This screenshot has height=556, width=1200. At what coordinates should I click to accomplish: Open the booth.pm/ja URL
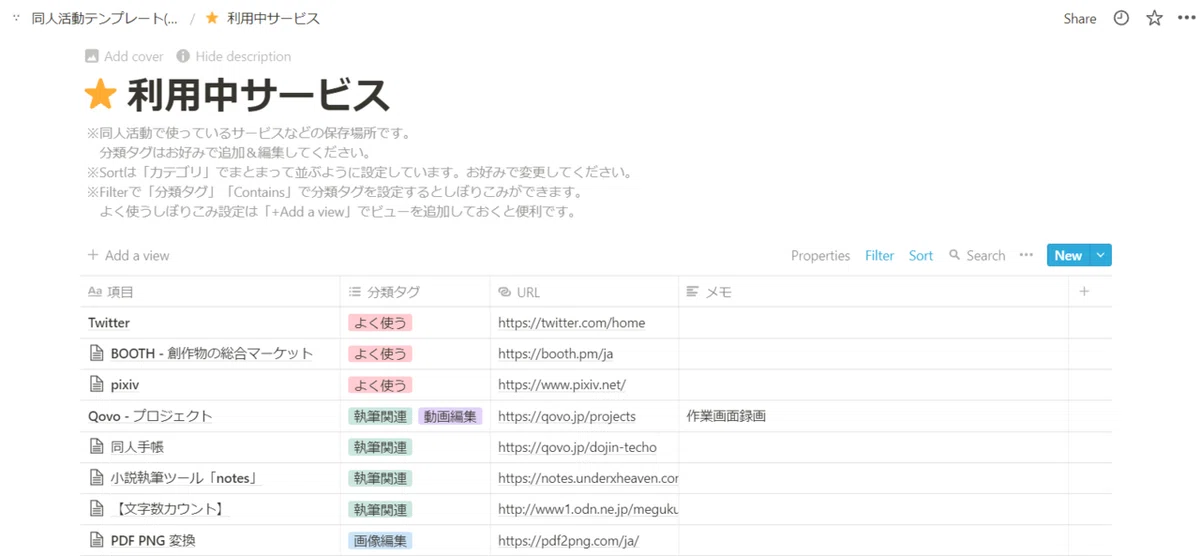pyautogui.click(x=555, y=353)
